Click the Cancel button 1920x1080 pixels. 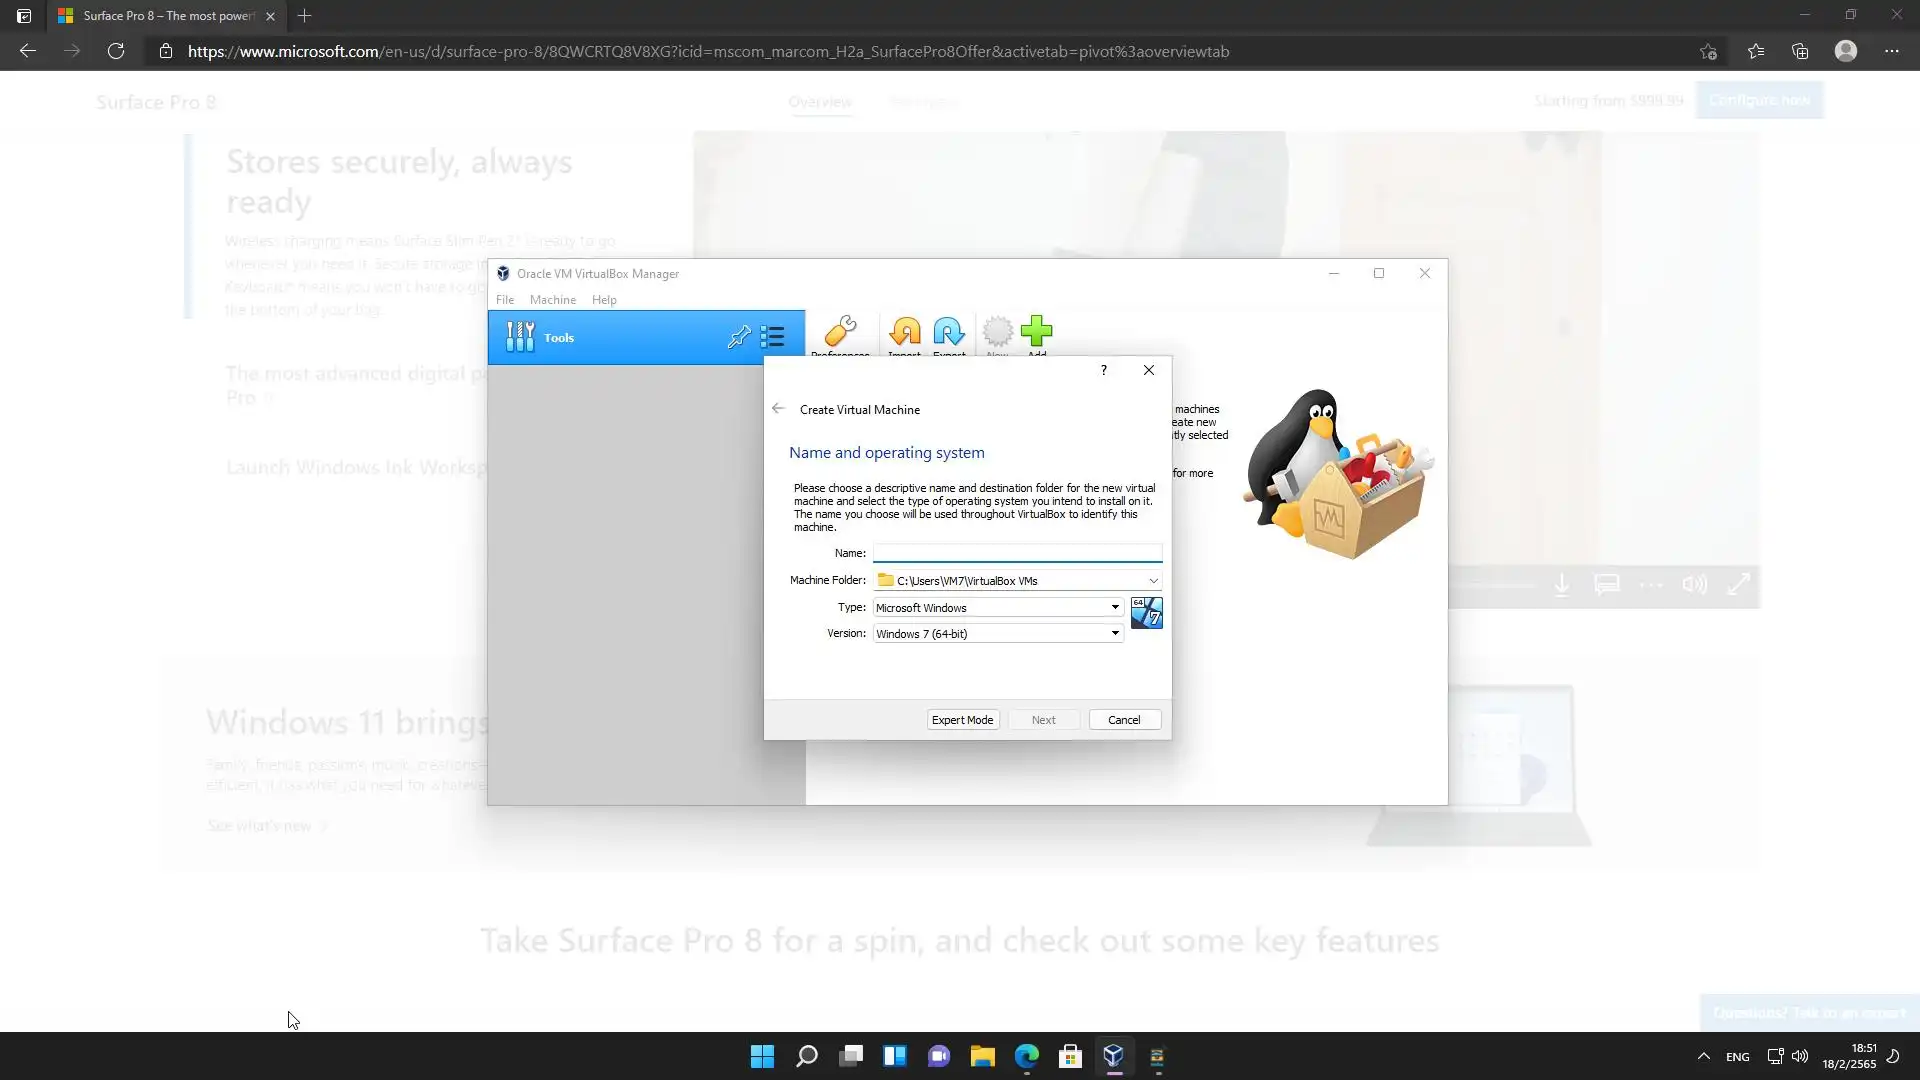pos(1123,720)
